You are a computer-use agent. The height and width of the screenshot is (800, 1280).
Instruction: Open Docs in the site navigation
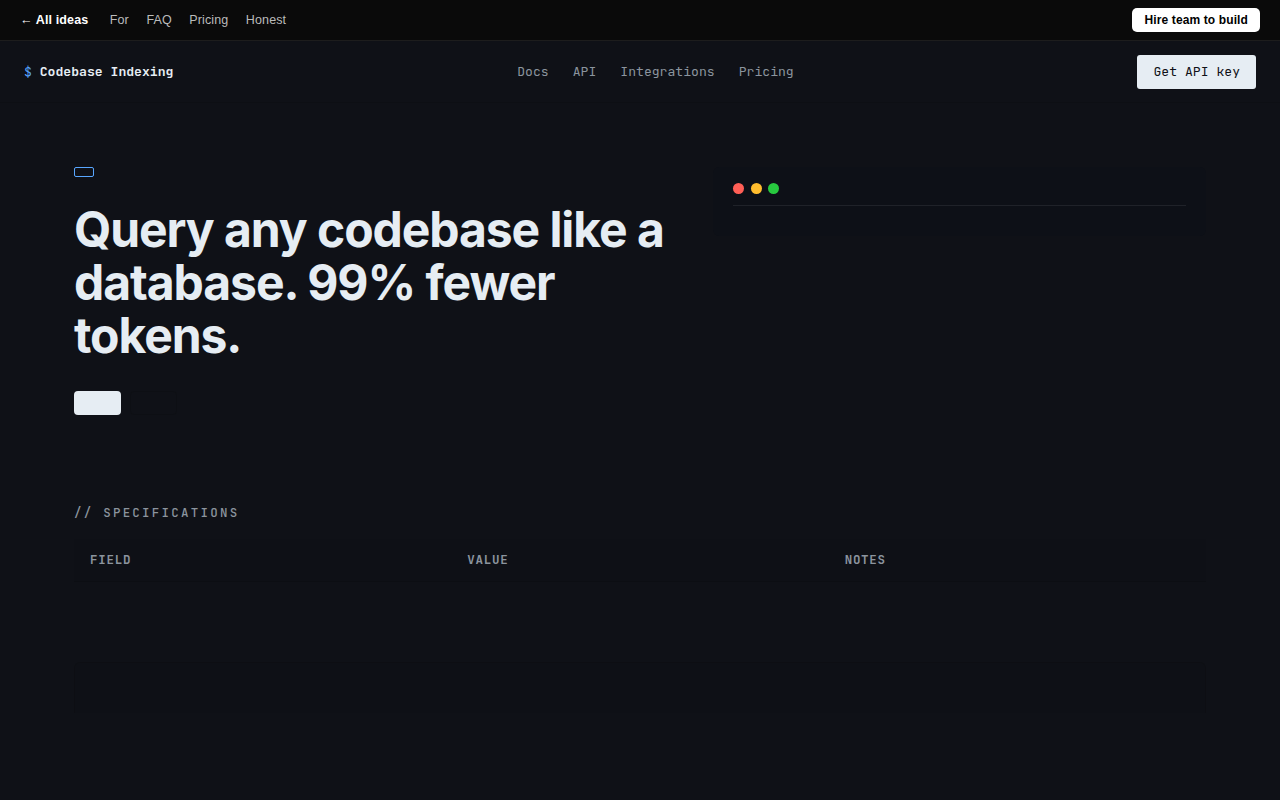click(x=533, y=72)
